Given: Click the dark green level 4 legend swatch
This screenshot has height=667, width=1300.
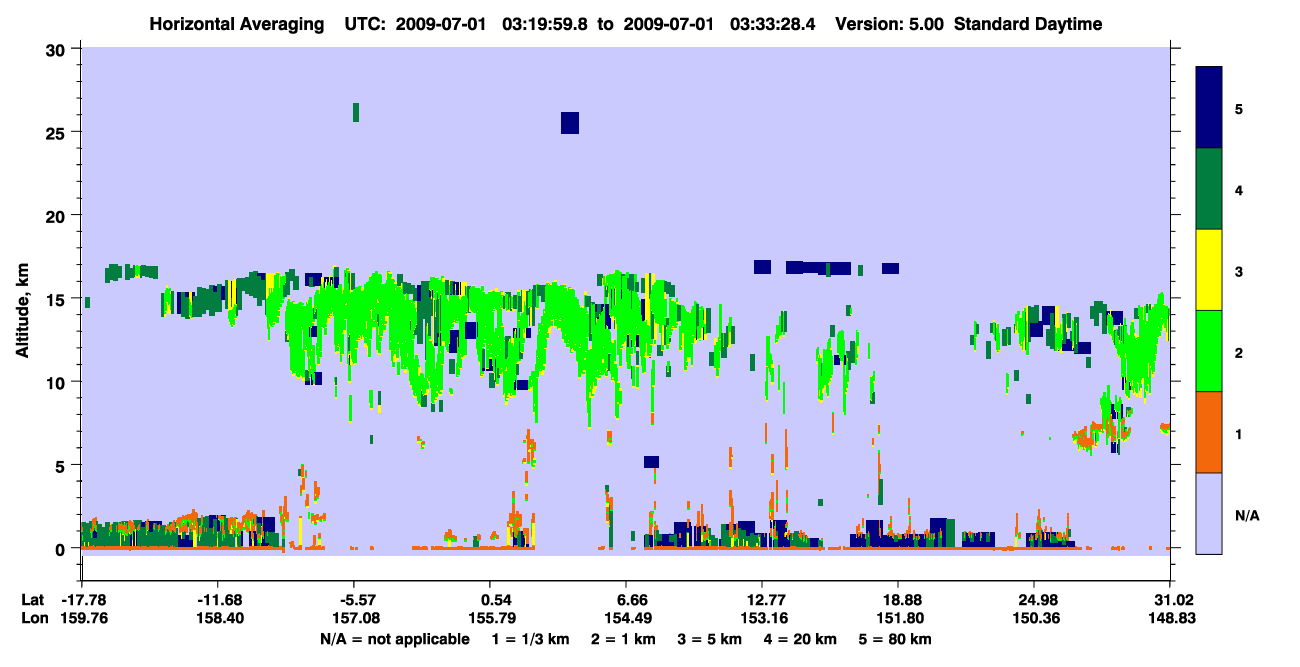Looking at the screenshot, I should click(x=1209, y=189).
